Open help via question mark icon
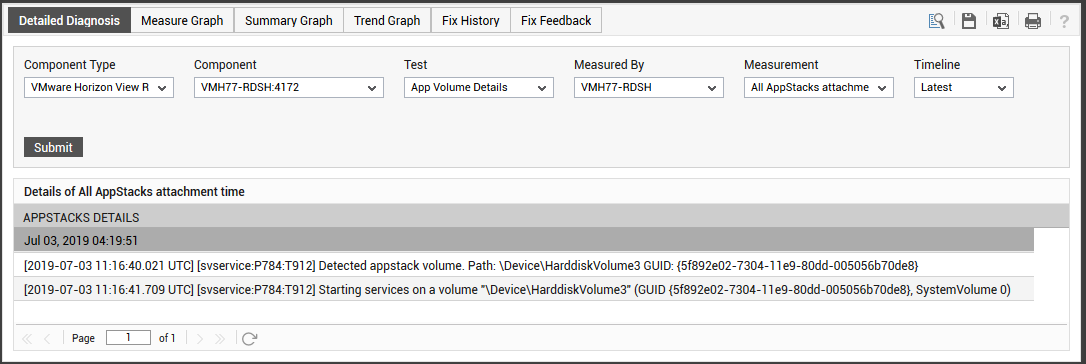Screen dimensions: 1086x364 tap(1065, 21)
